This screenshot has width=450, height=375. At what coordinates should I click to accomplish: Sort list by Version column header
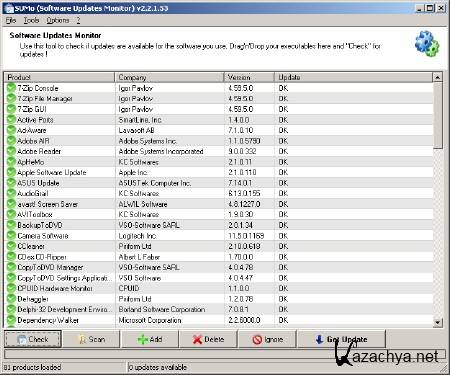pyautogui.click(x=249, y=77)
